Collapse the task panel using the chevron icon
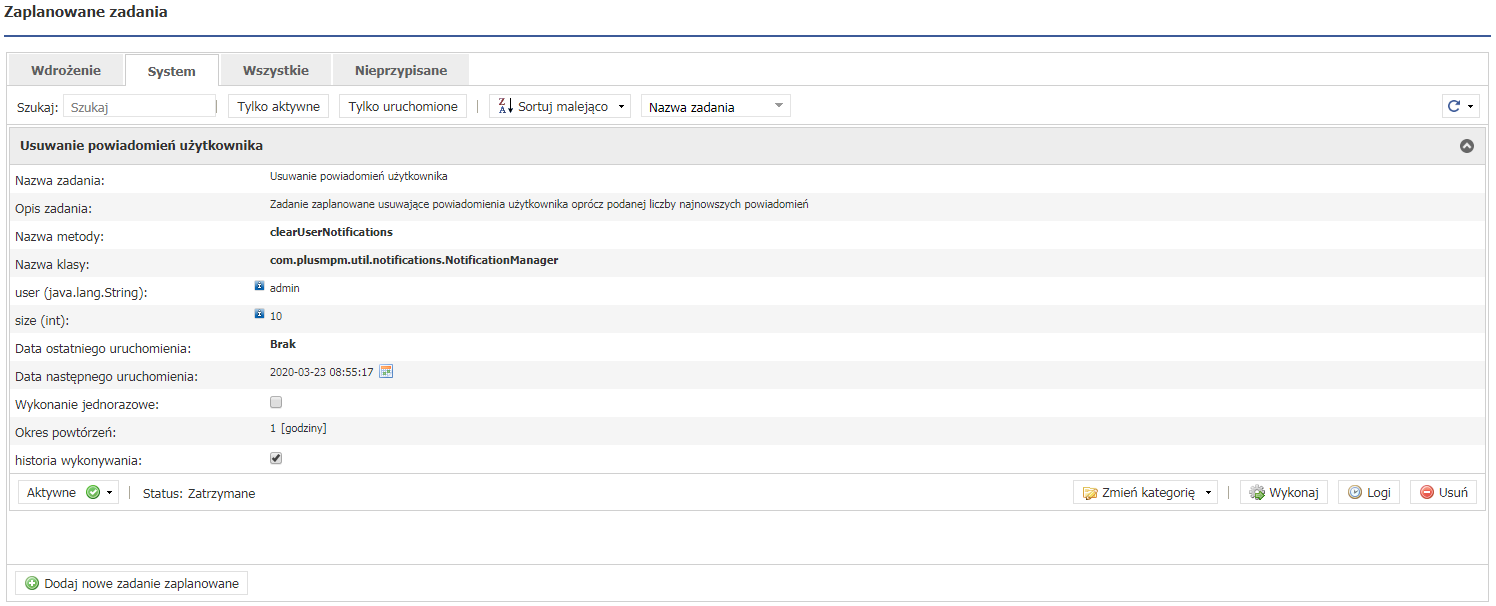Image resolution: width=1496 pixels, height=606 pixels. coord(1467,146)
